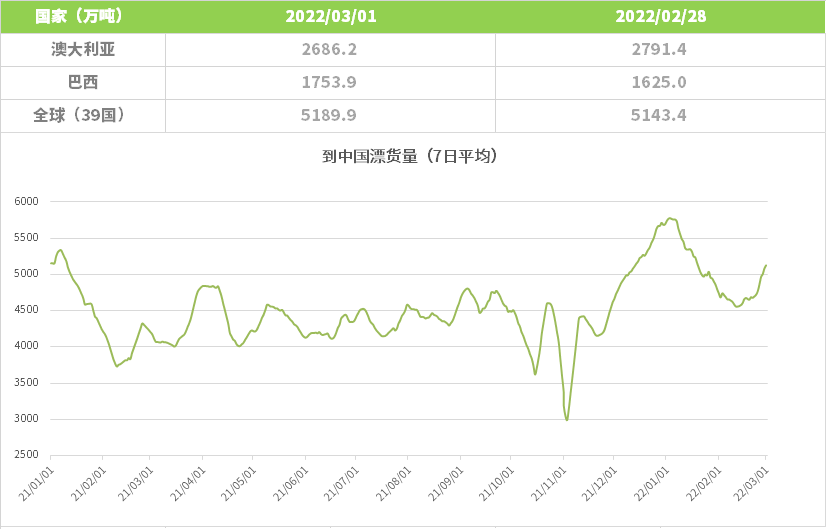The image size is (826, 529).
Task: Click the x-axis date 21/03/01
Action: pyautogui.click(x=135, y=484)
